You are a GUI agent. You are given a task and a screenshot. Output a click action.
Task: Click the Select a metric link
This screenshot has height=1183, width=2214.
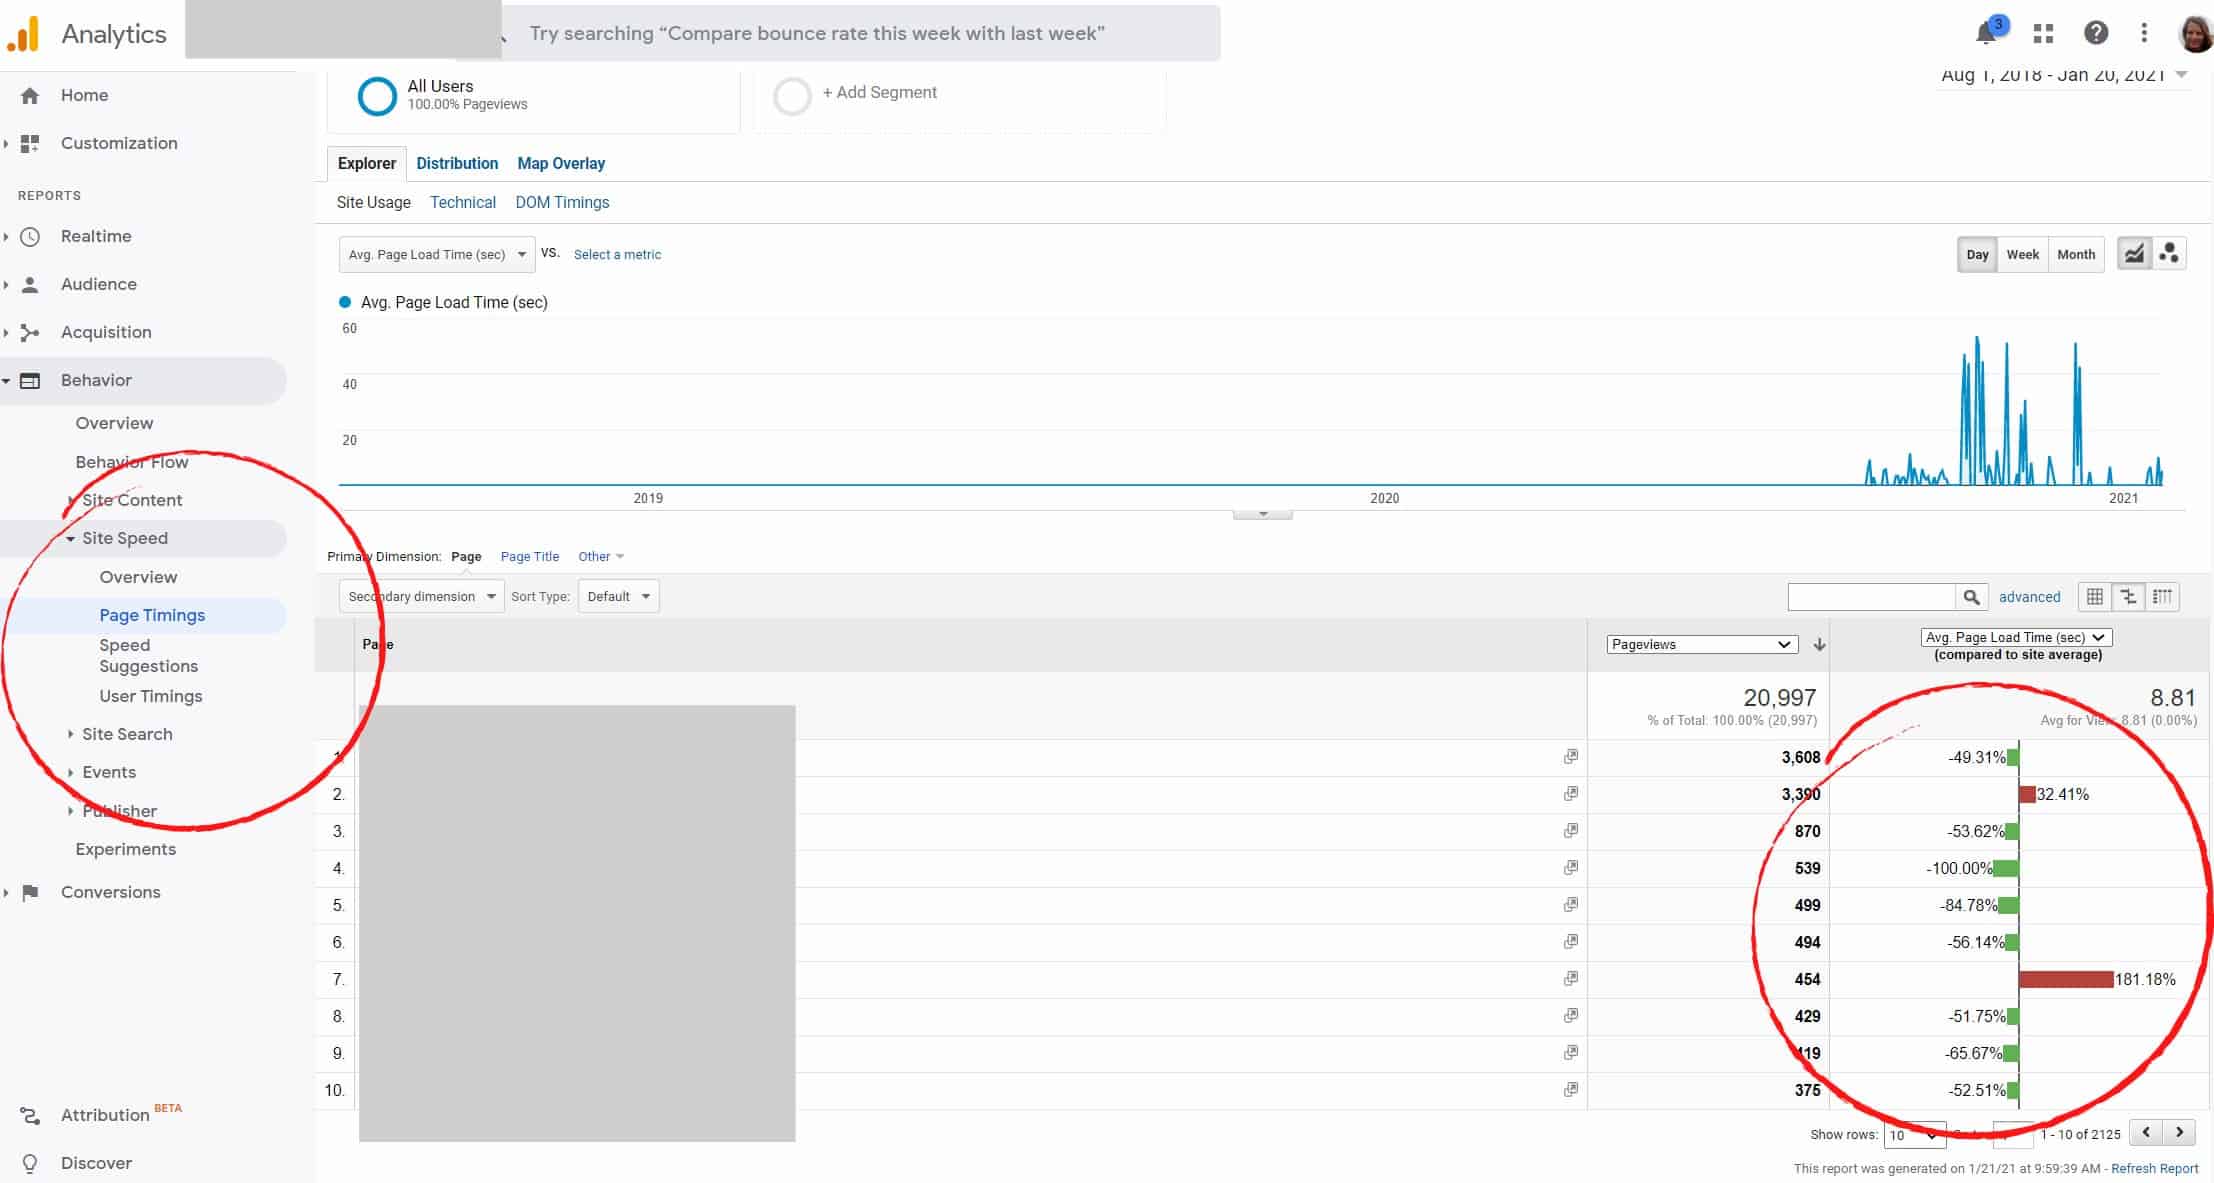616,253
